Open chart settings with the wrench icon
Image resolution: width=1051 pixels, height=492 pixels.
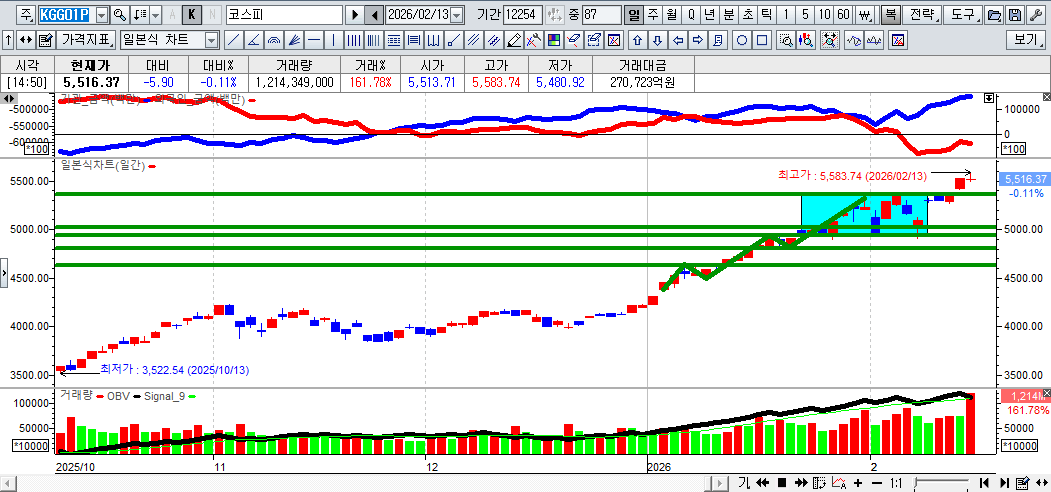pyautogui.click(x=1035, y=15)
